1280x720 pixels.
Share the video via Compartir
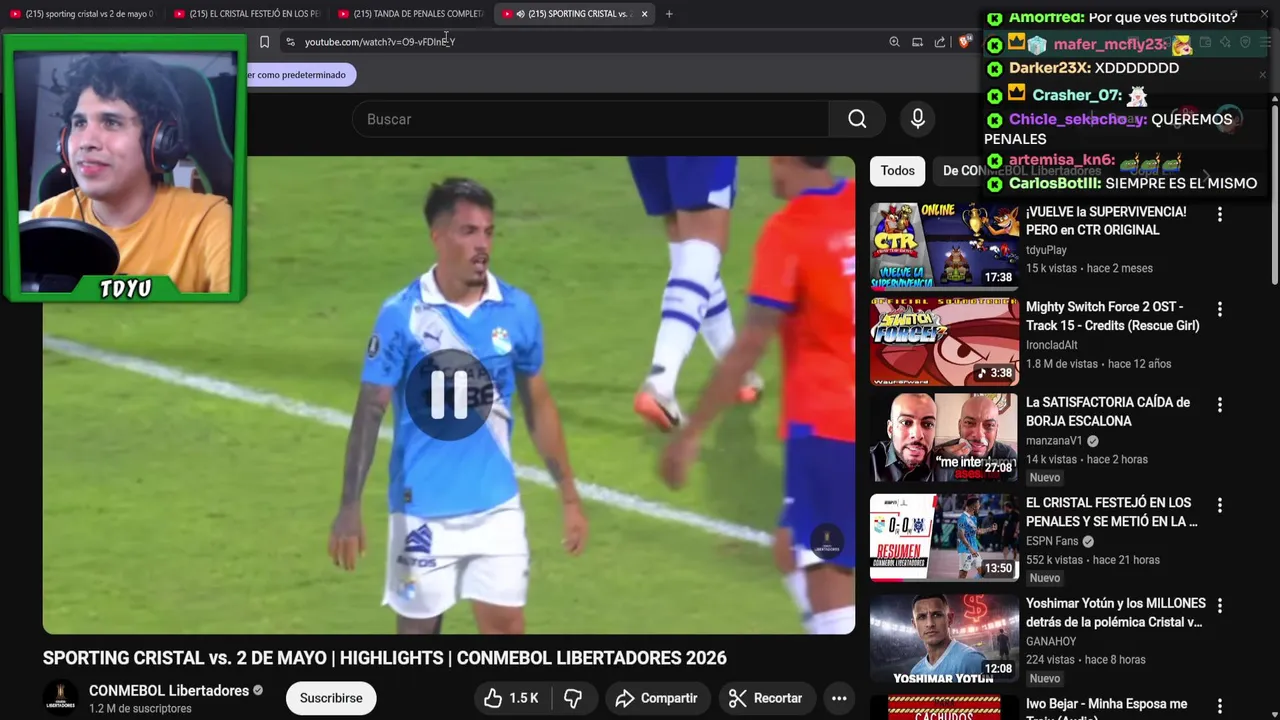point(656,698)
